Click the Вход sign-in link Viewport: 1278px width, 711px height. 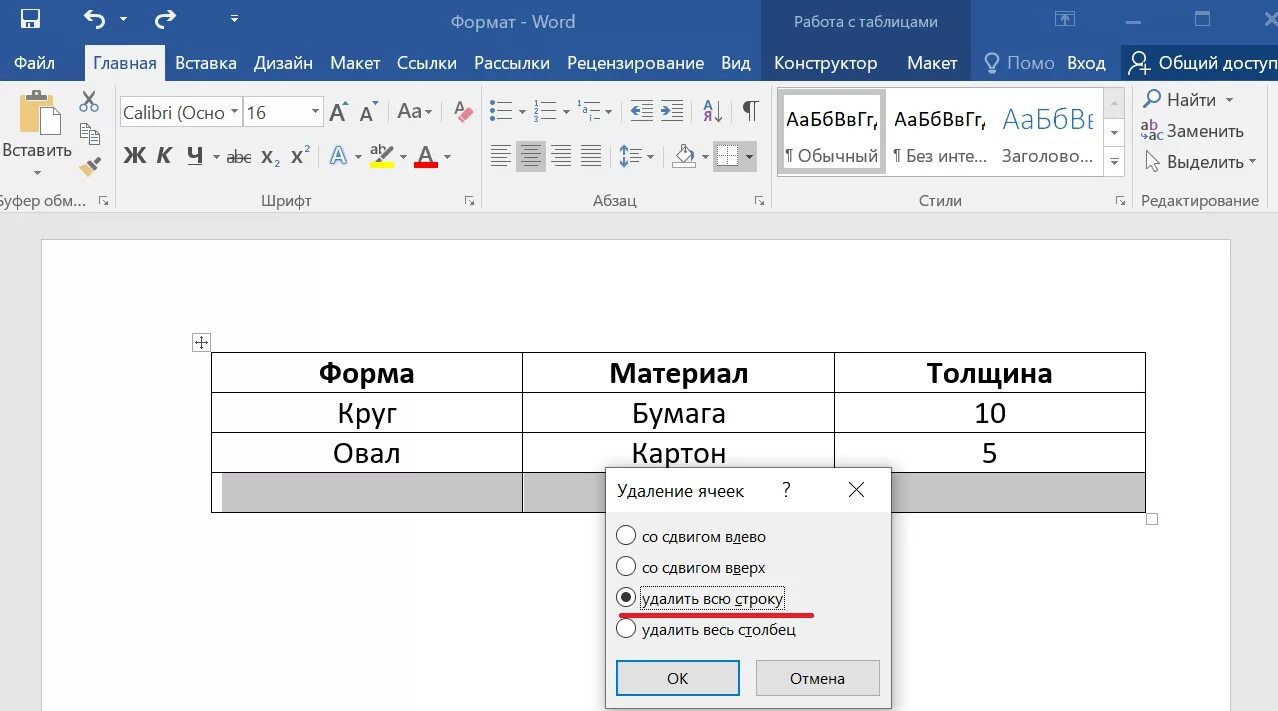[1086, 62]
